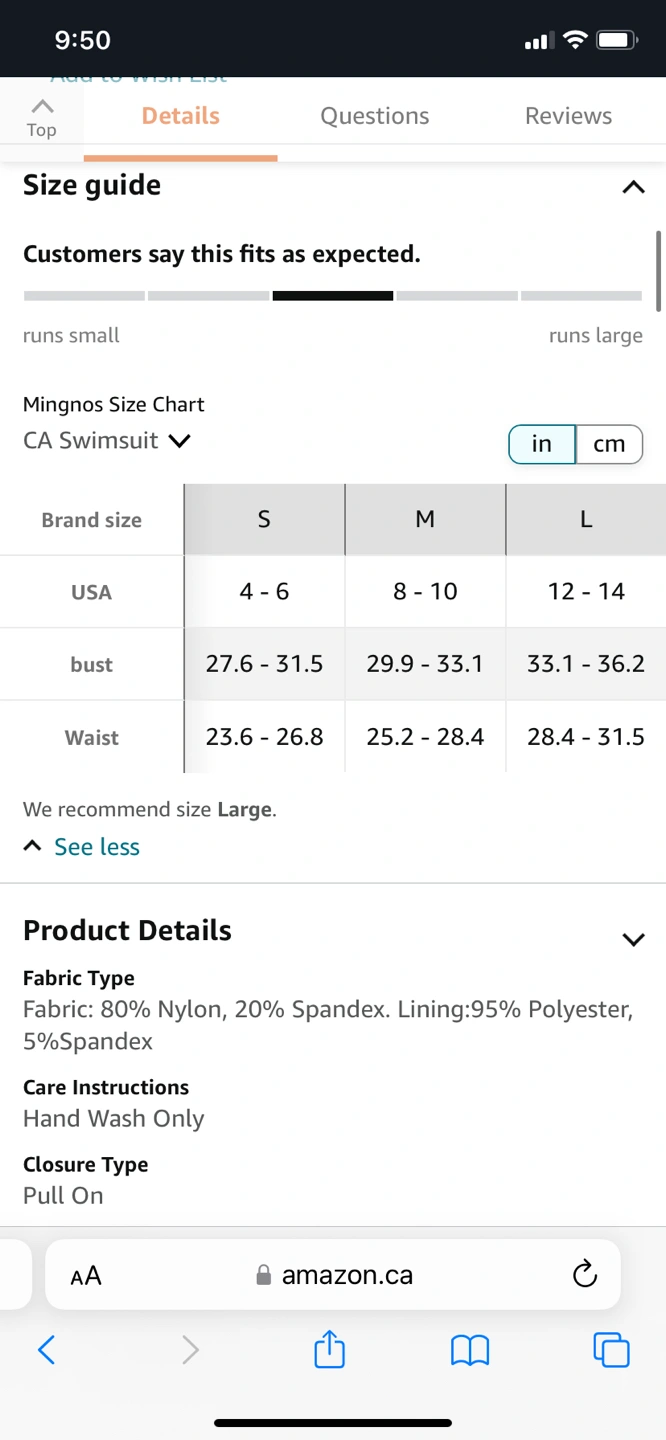Switch size units to cm
The width and height of the screenshot is (666, 1440).
[x=609, y=444]
